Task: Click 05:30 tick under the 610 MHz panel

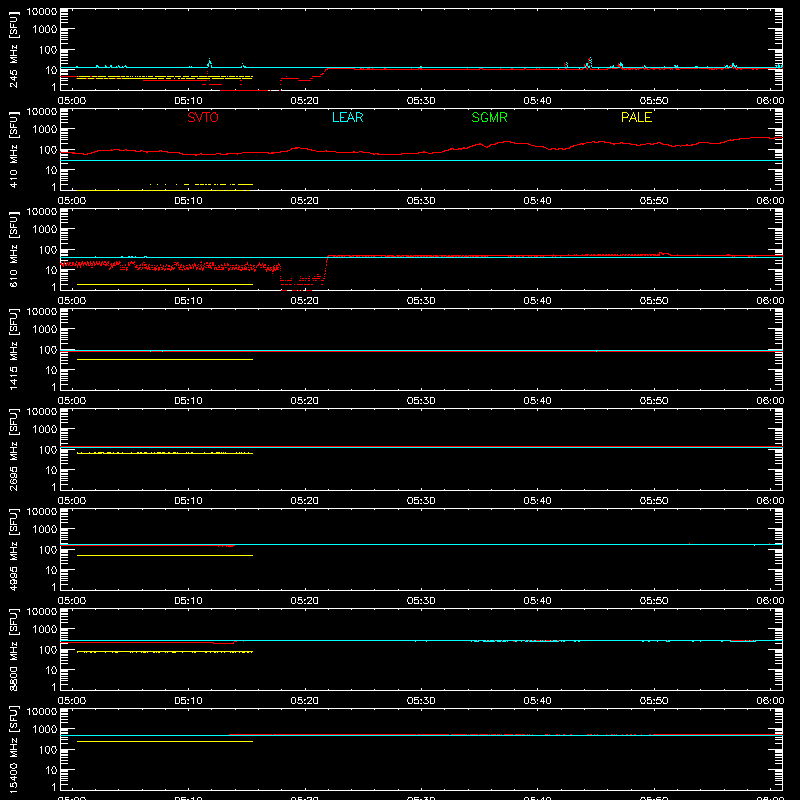Action: pos(421,301)
